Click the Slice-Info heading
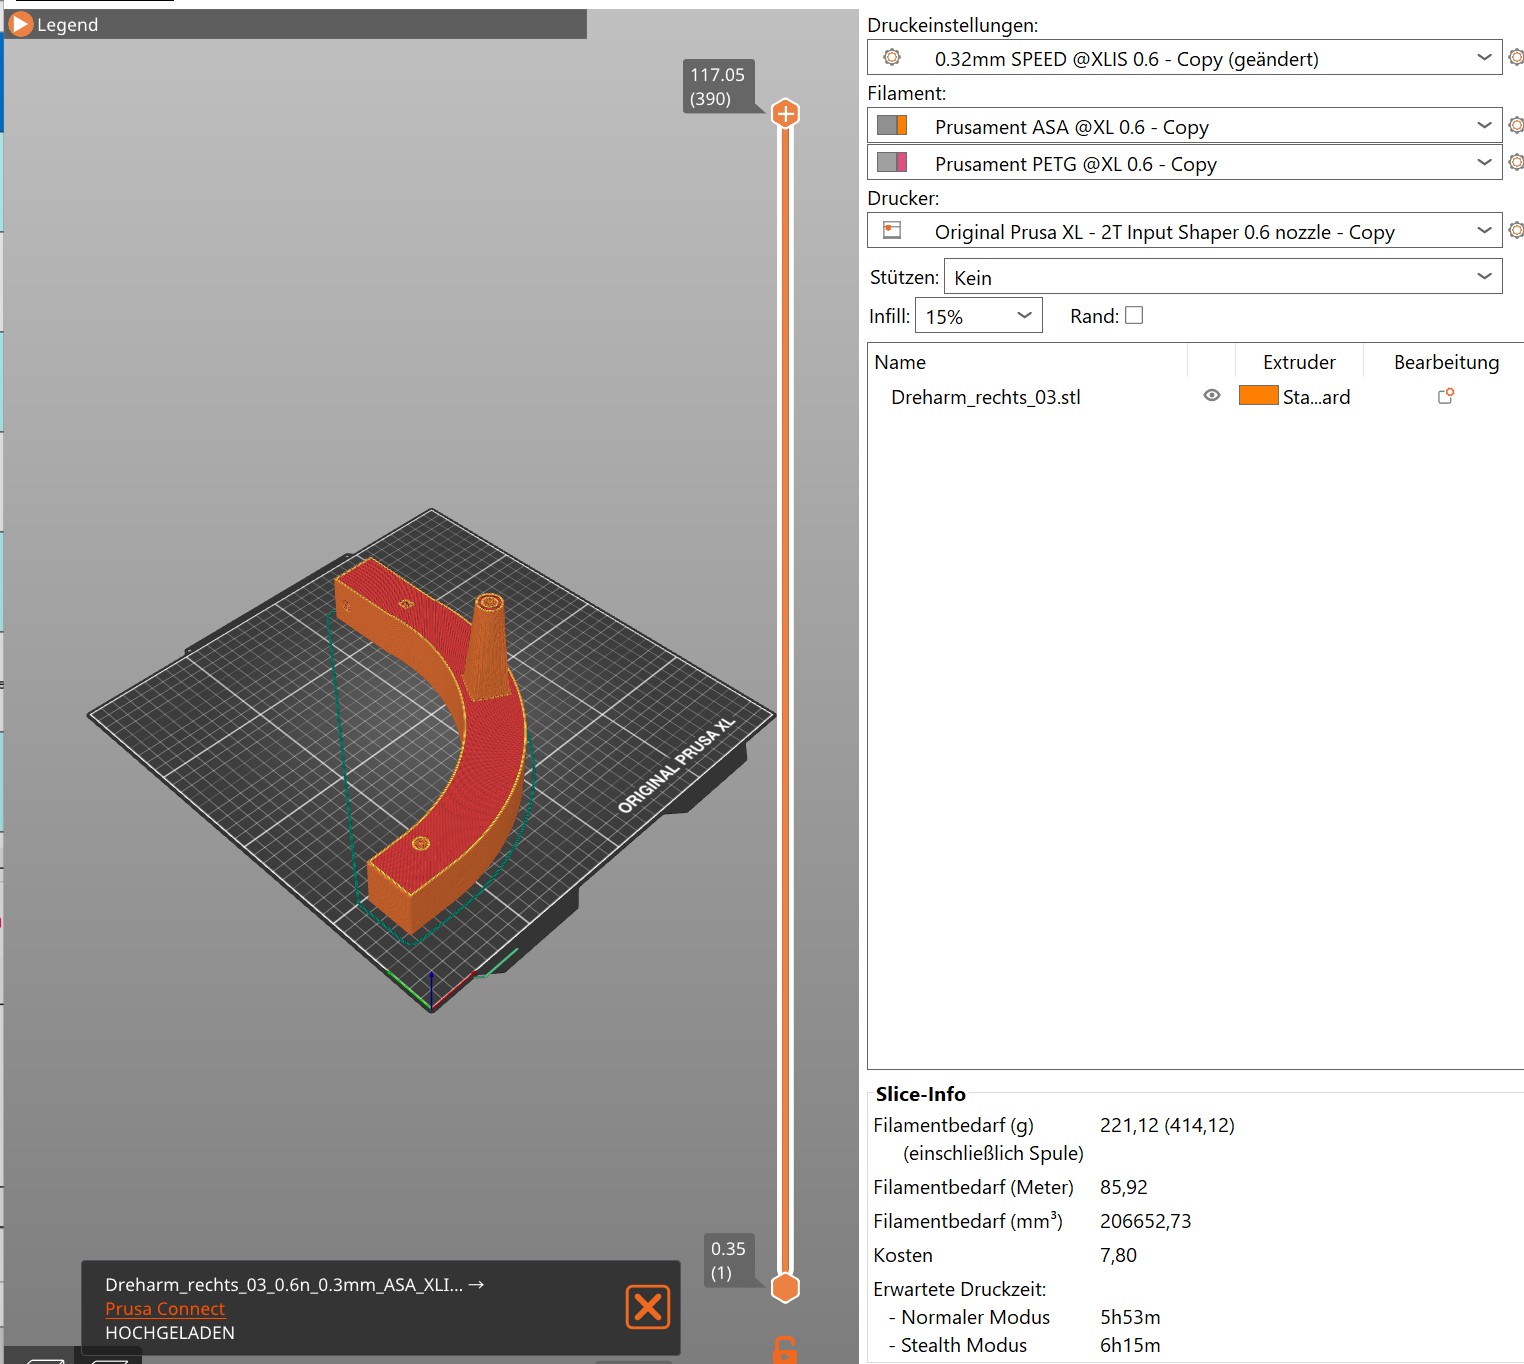Image resolution: width=1524 pixels, height=1364 pixels. [921, 1094]
